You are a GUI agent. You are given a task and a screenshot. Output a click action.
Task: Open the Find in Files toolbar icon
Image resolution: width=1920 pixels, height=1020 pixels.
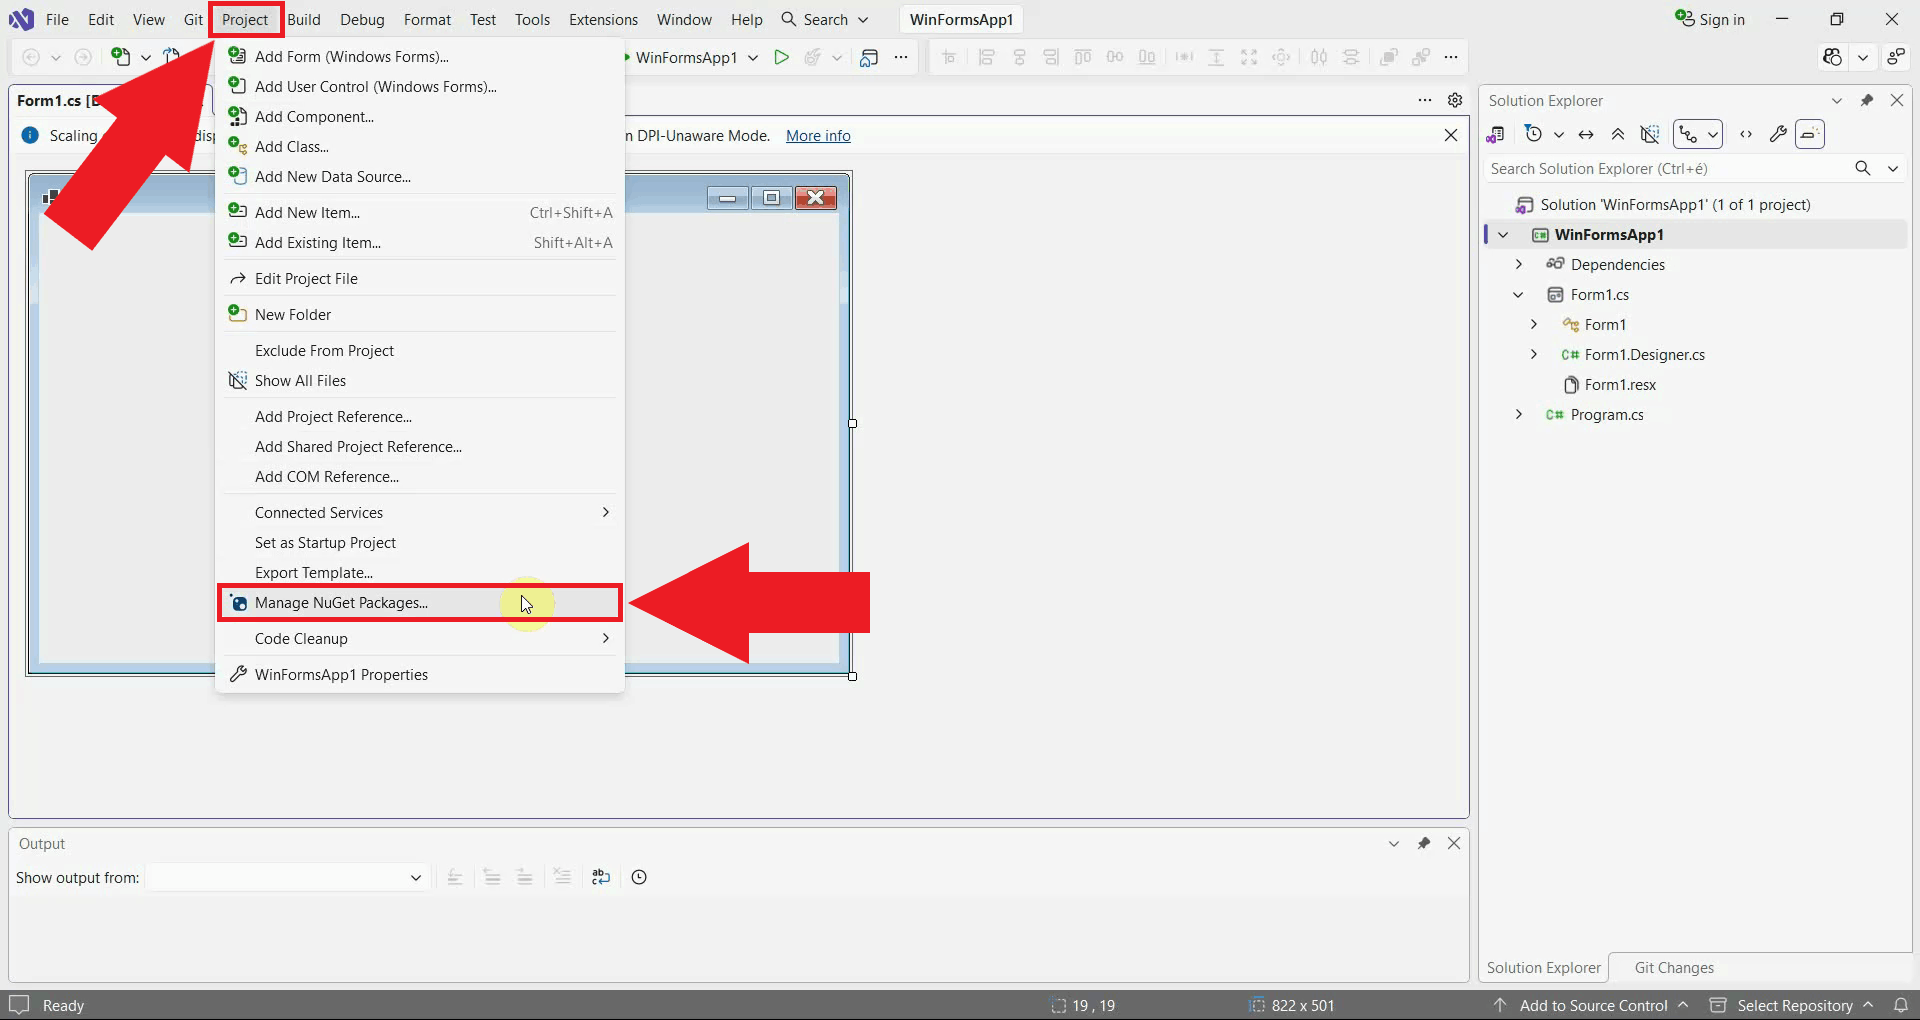pos(869,57)
